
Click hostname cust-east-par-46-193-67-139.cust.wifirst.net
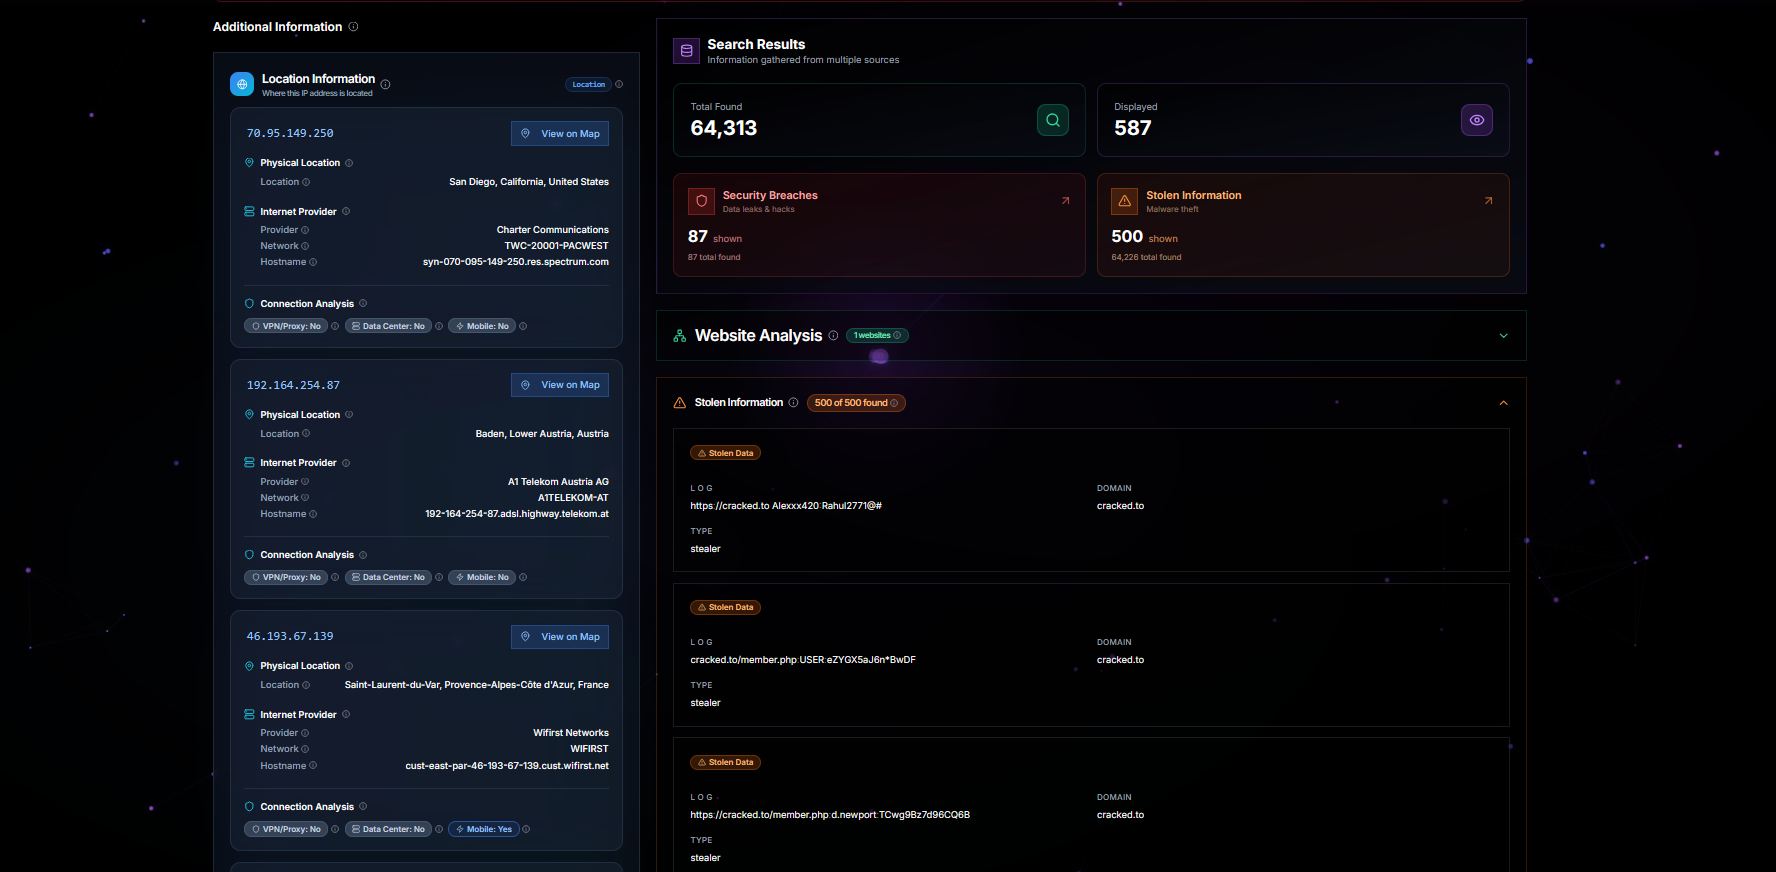[x=507, y=766]
